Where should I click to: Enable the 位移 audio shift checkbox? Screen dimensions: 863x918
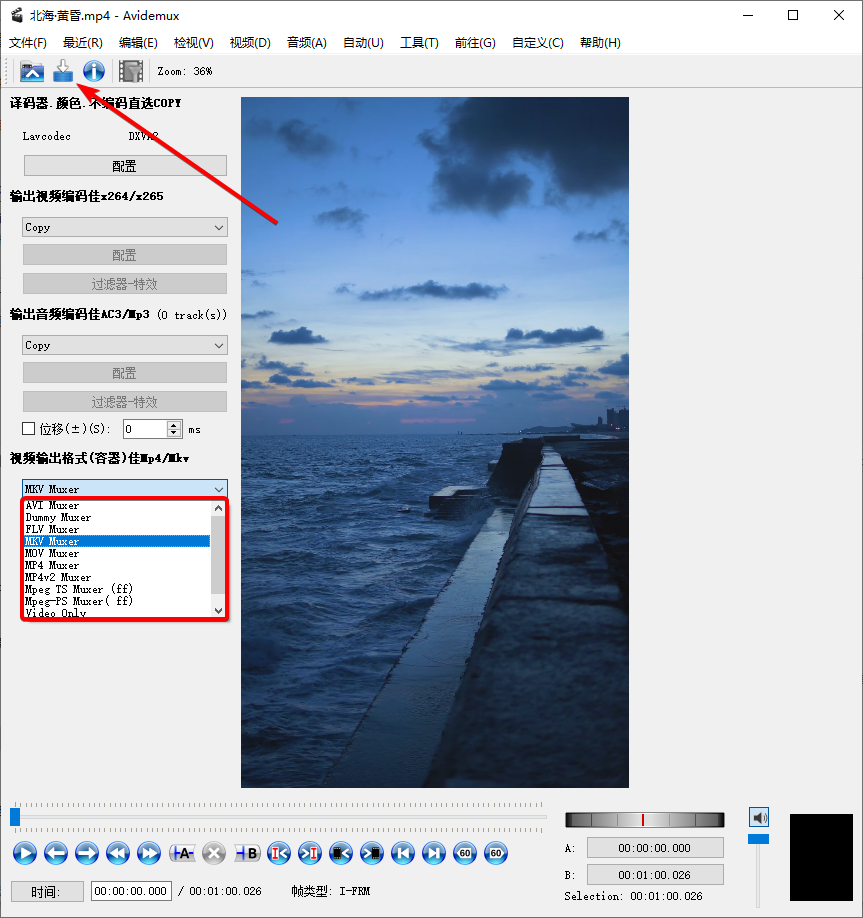click(x=29, y=429)
